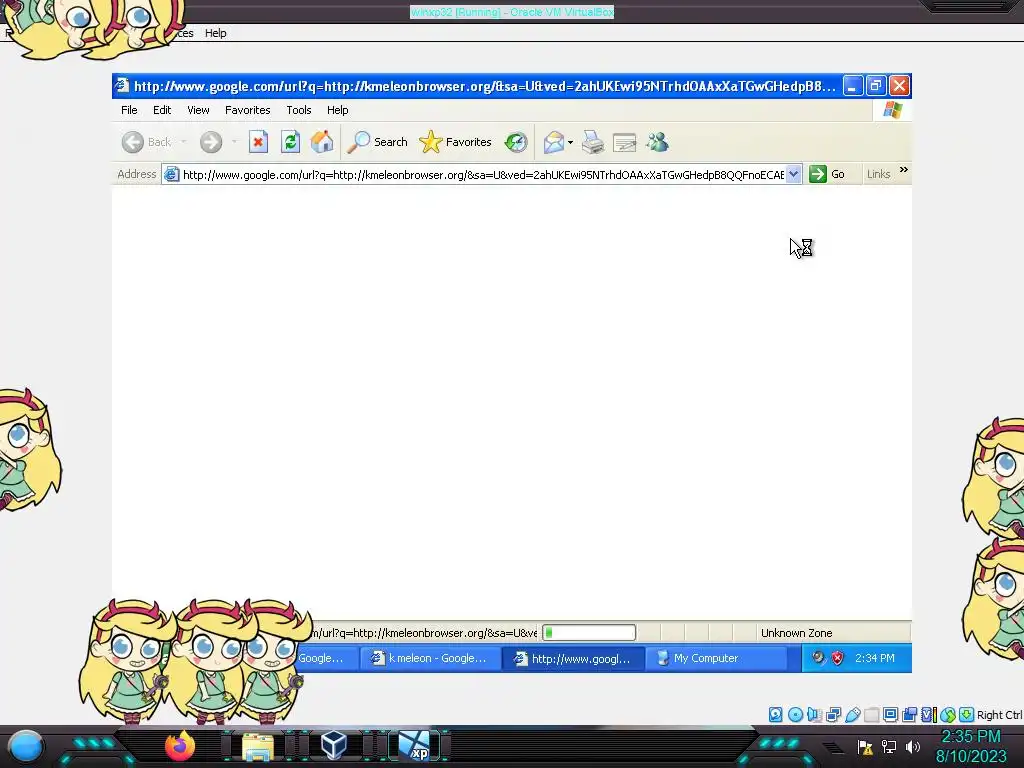Click the host Action Center flag icon
The height and width of the screenshot is (768, 1024).
point(865,747)
